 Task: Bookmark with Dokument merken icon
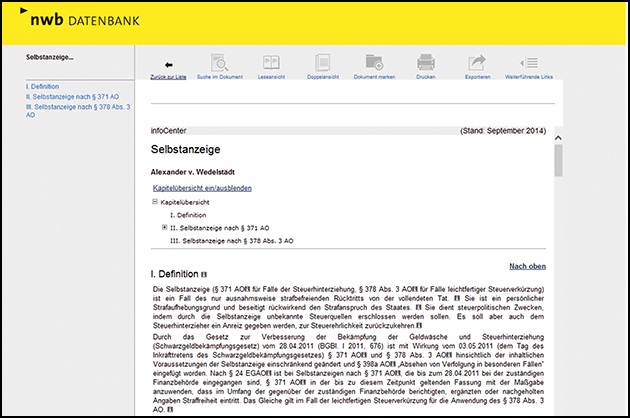click(x=376, y=62)
